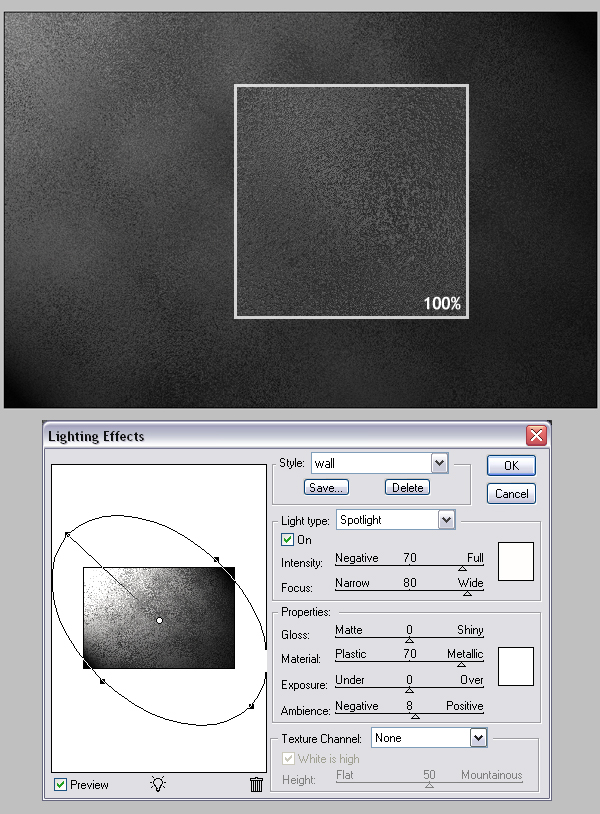The height and width of the screenshot is (814, 600).
Task: Click the Material slider handle
Action: pos(461,664)
